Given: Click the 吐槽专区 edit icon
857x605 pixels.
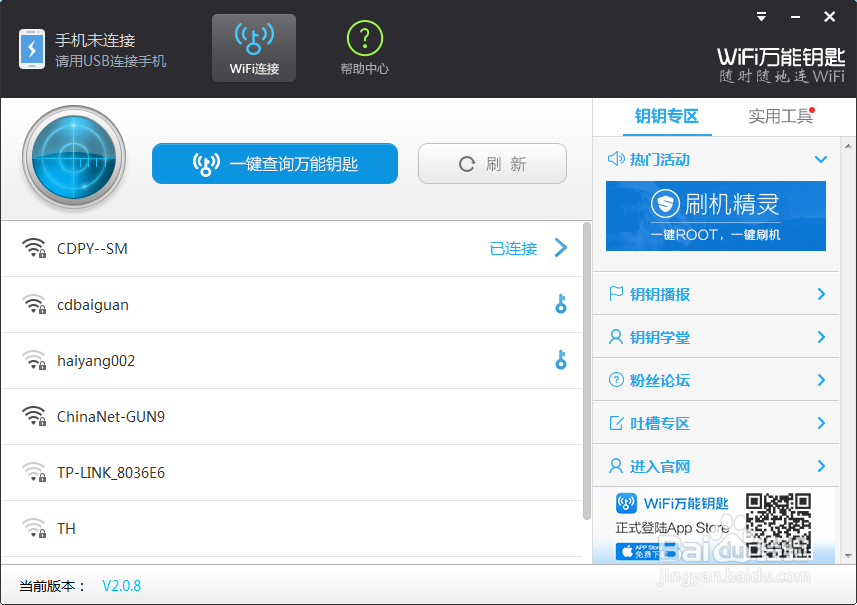Looking at the screenshot, I should pos(616,423).
